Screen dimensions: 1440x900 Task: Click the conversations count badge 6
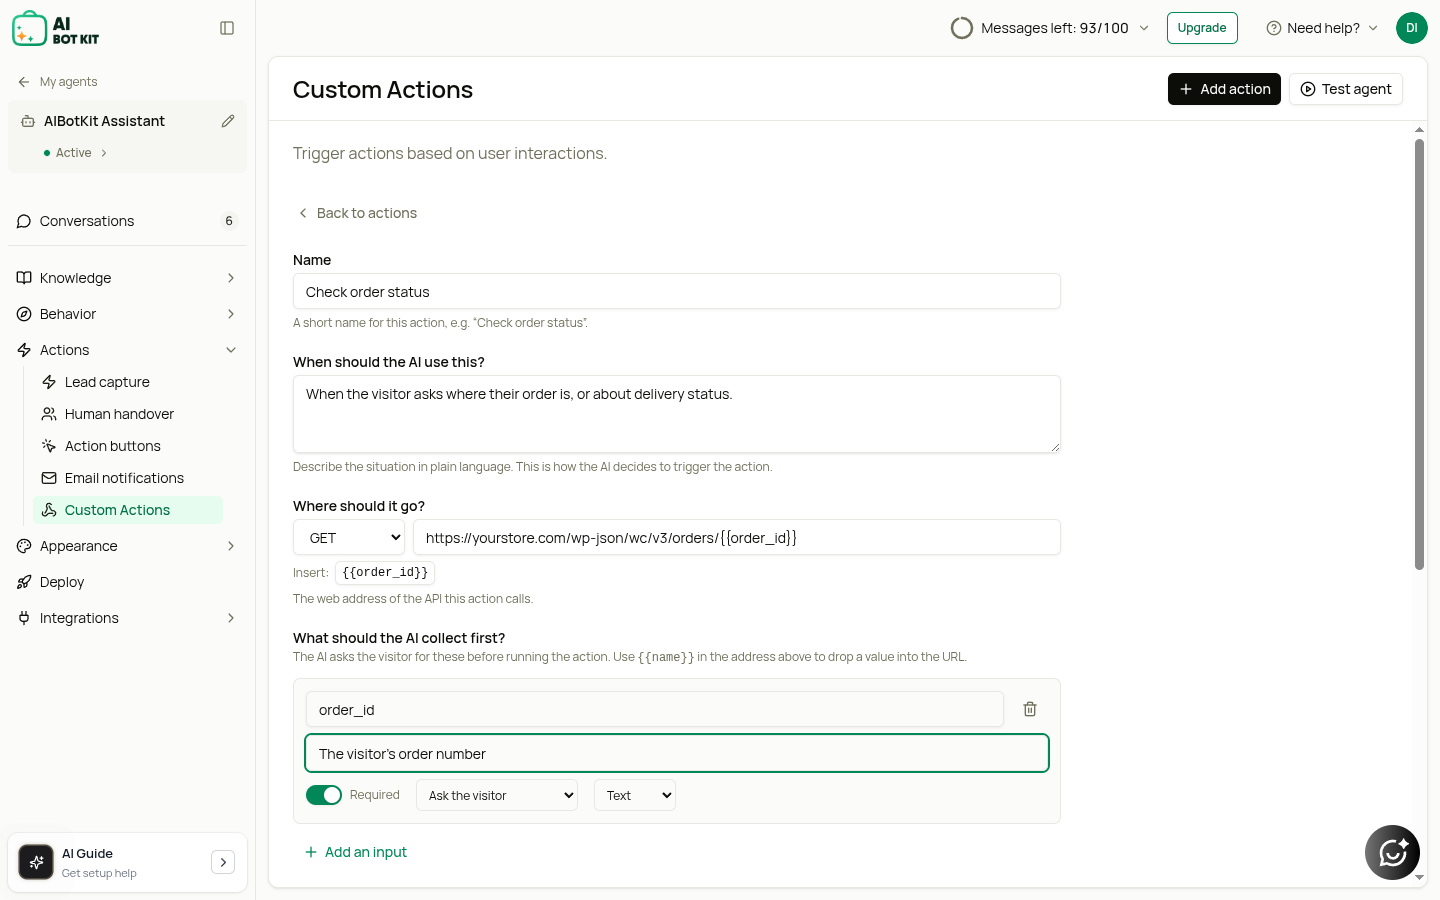[229, 221]
